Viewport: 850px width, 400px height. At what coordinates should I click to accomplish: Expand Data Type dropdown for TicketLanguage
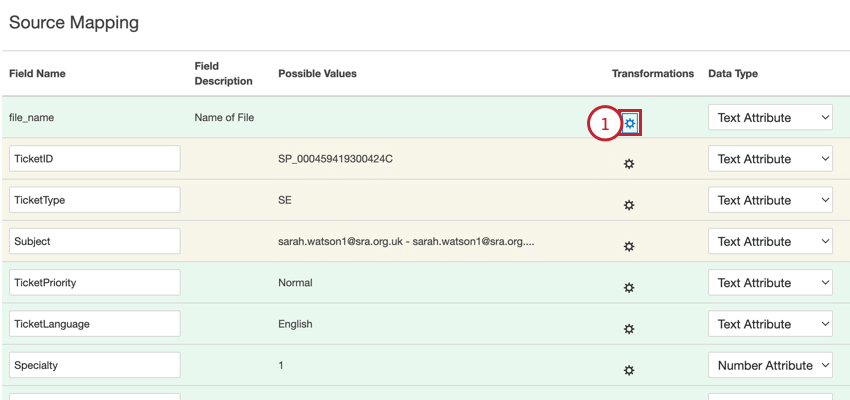point(770,324)
